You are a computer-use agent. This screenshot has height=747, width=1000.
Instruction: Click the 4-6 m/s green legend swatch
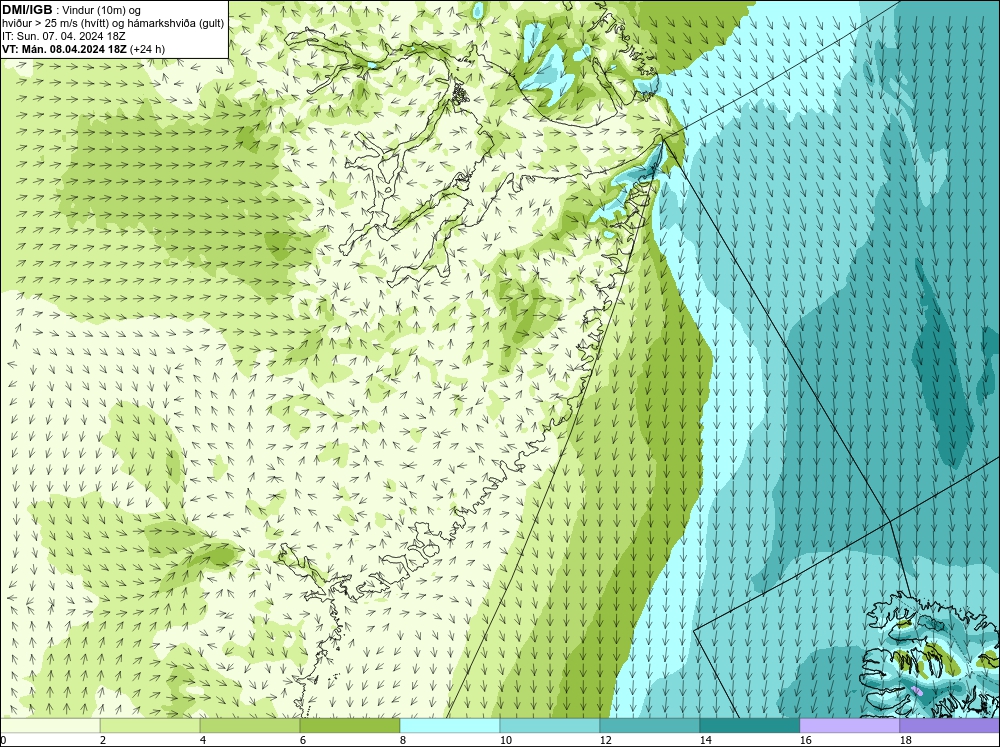[x=249, y=726]
